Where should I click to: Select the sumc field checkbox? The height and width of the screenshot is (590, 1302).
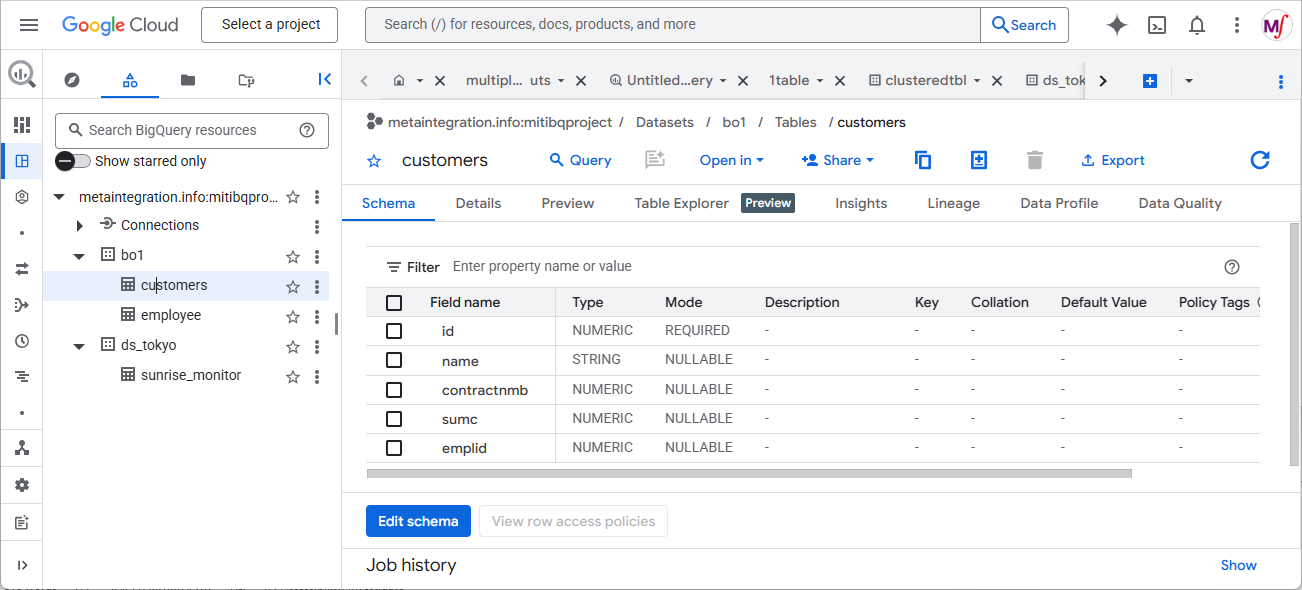pos(394,419)
